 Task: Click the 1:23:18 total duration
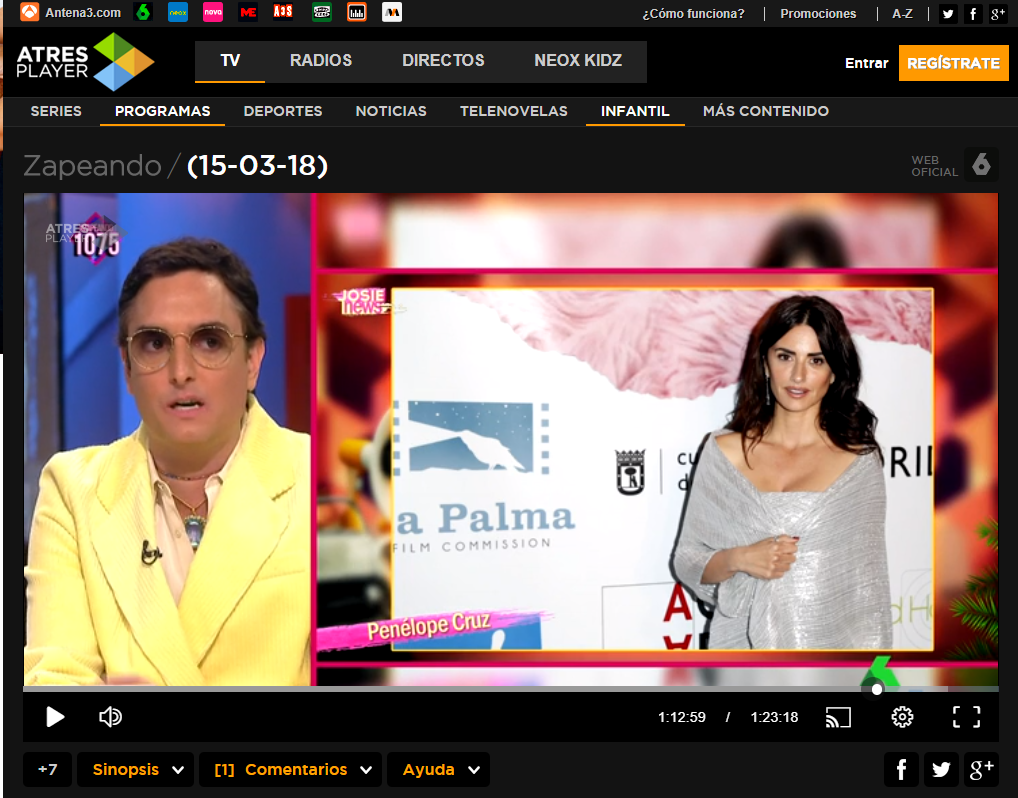(x=775, y=717)
